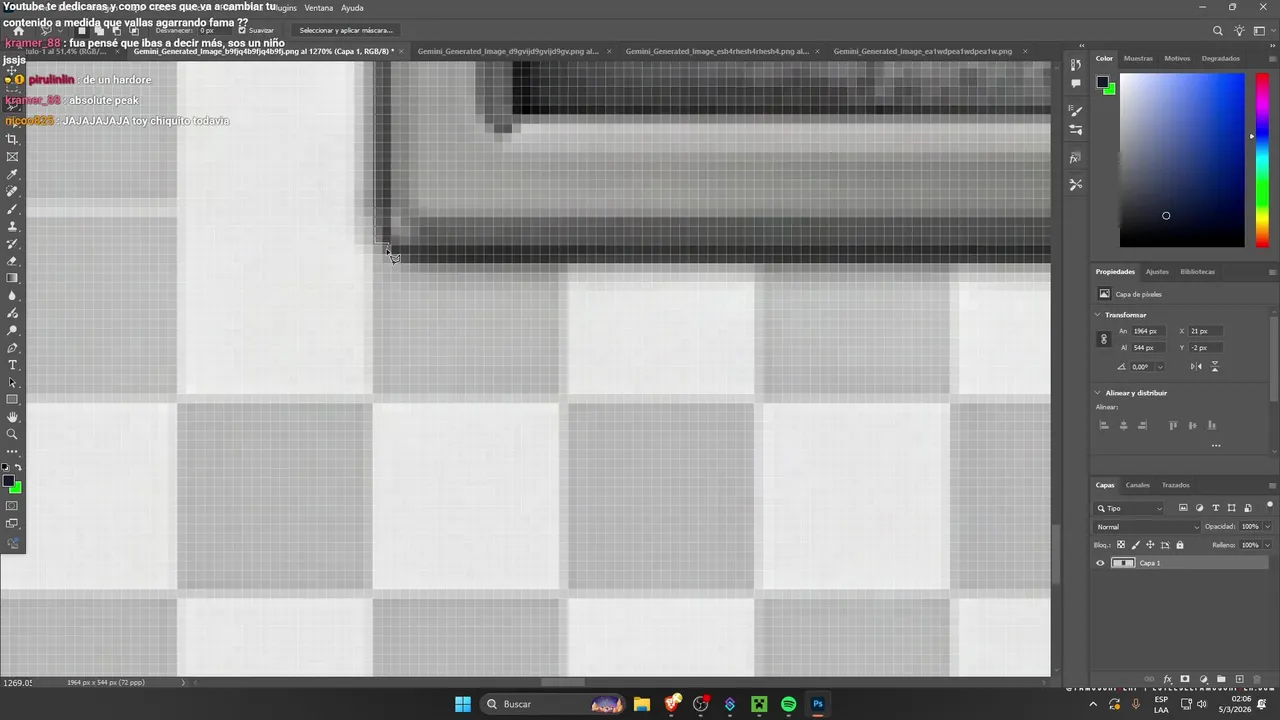Viewport: 1280px width, 720px height.
Task: Select the Hand tool
Action: tap(12, 417)
